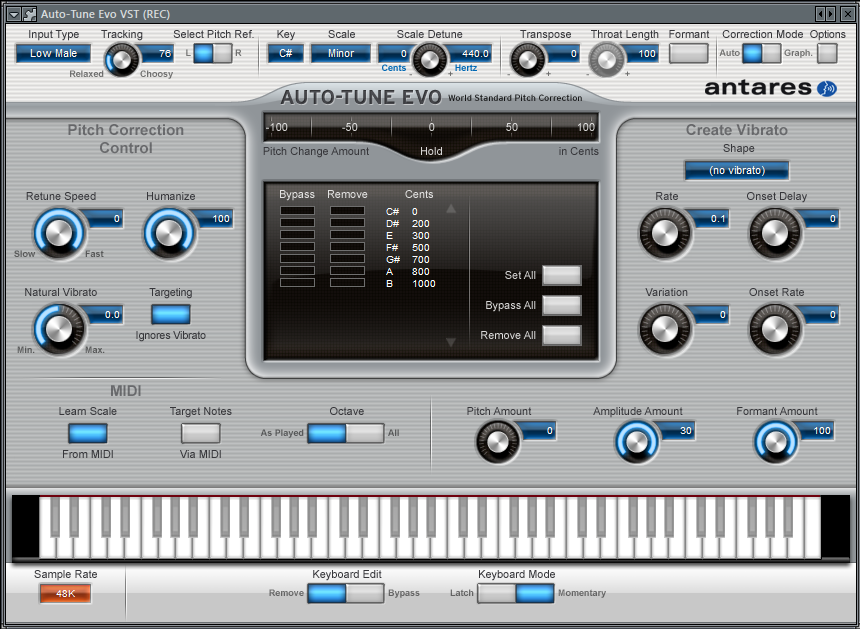Click the Tracking value field 76

(157, 54)
